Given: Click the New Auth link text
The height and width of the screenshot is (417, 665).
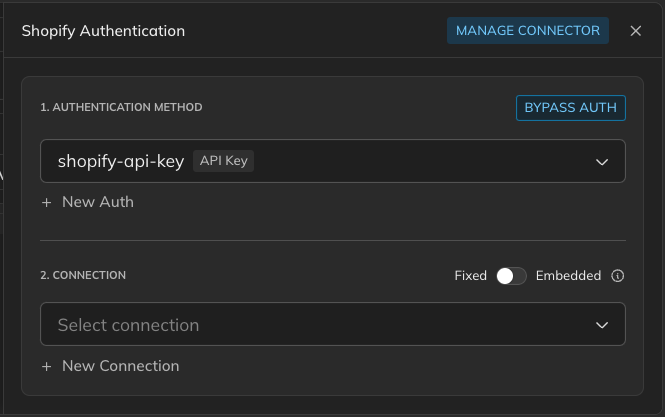Looking at the screenshot, I should pos(97,202).
